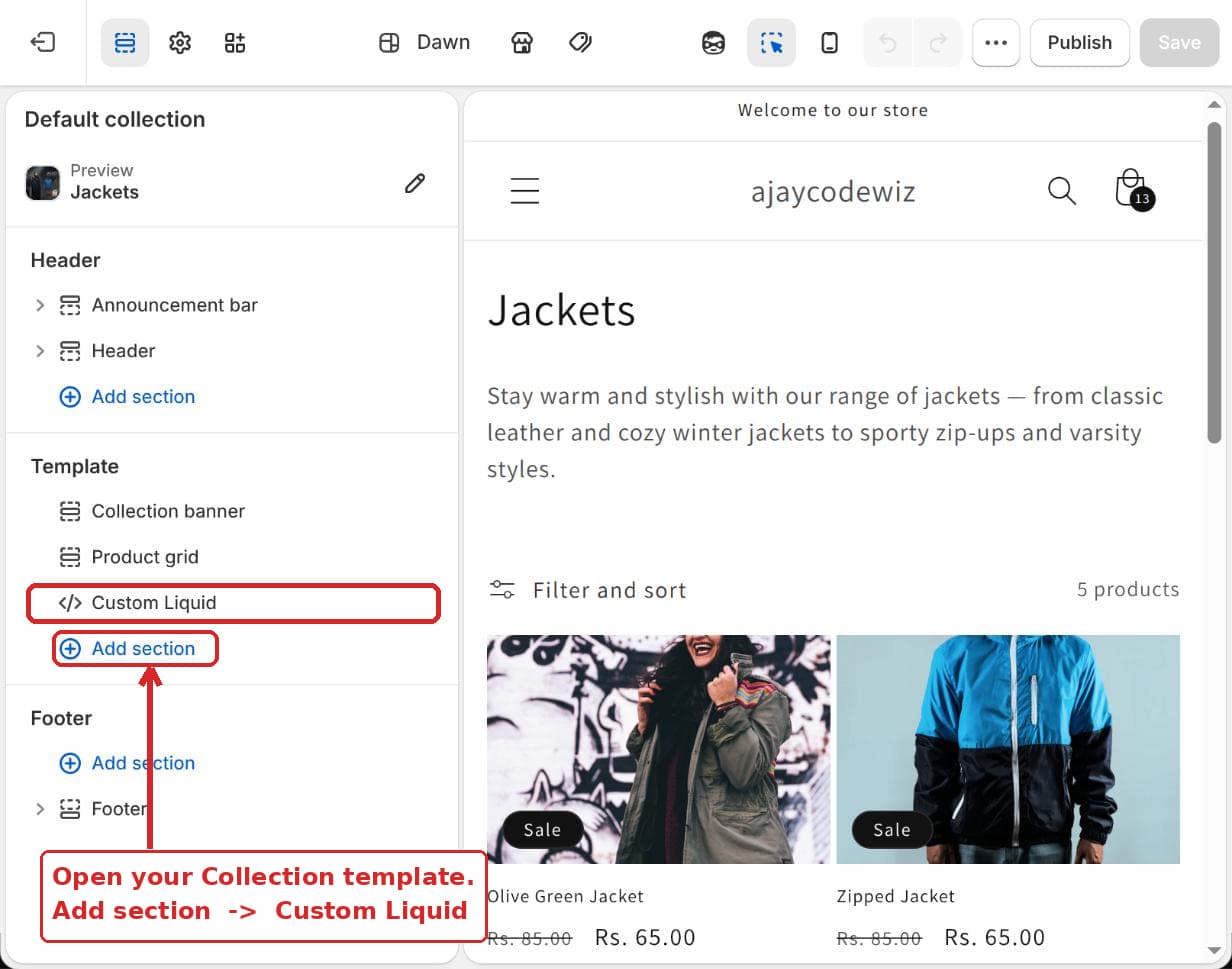Image resolution: width=1232 pixels, height=969 pixels.
Task: Click Filter and sort in preview
Action: coord(588,590)
